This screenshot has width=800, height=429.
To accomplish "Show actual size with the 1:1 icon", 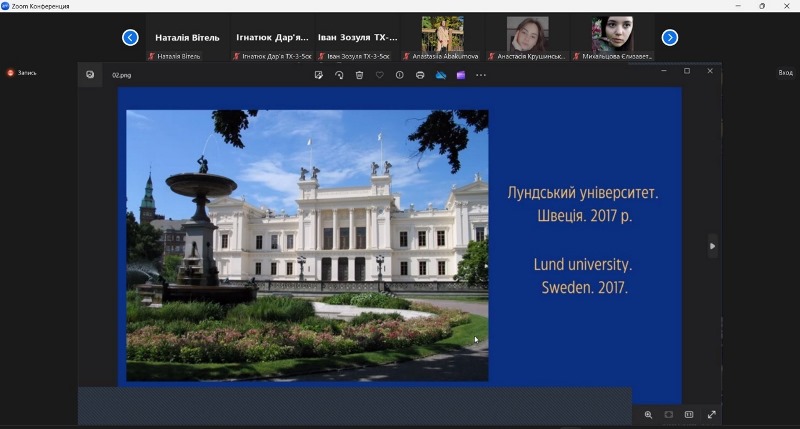I will click(x=689, y=414).
